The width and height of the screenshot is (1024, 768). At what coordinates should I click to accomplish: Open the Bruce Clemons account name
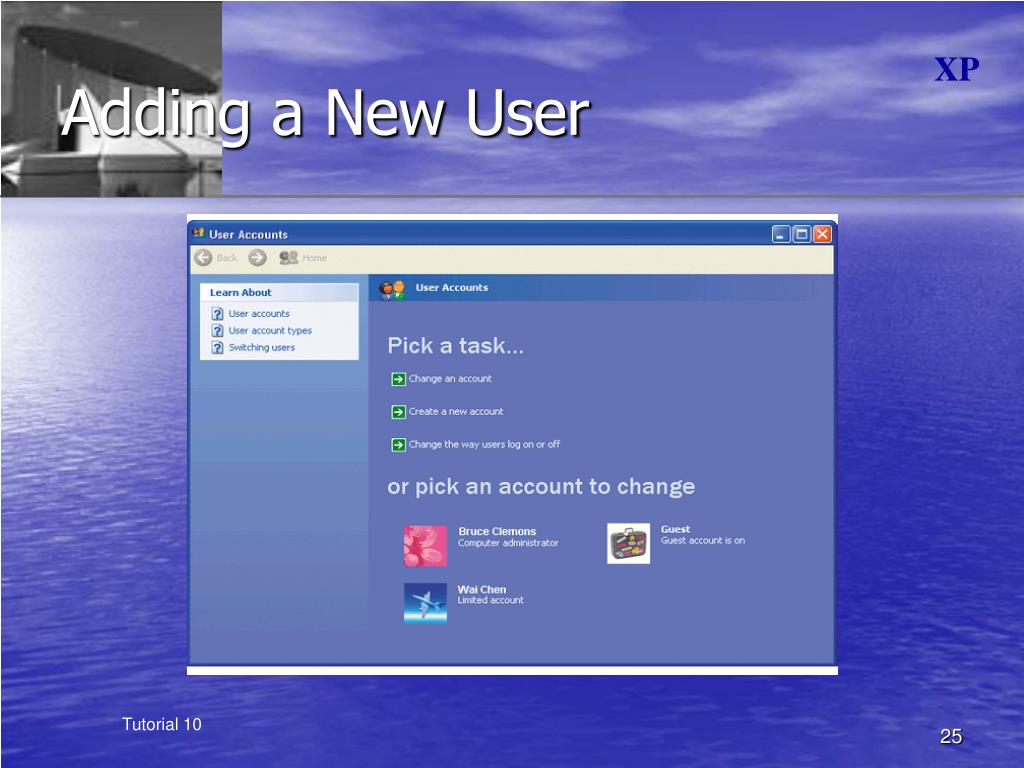[x=497, y=532]
